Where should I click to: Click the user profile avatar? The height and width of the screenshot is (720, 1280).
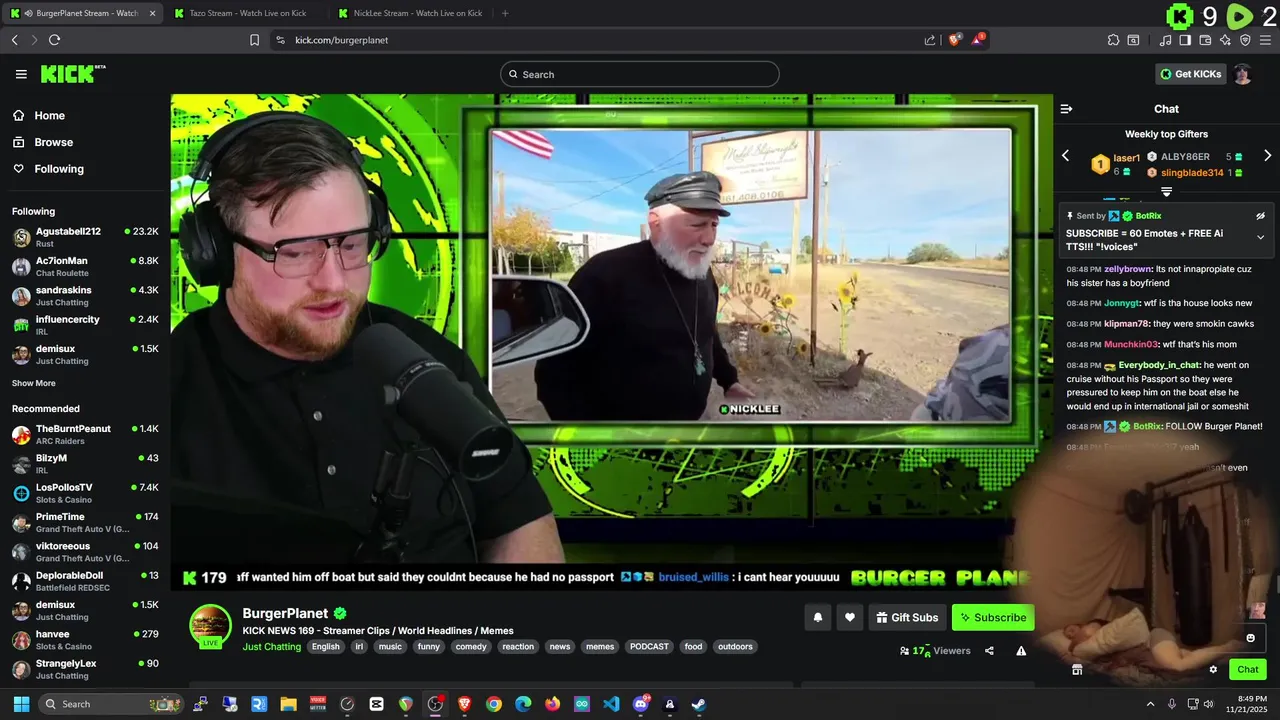(x=1243, y=74)
